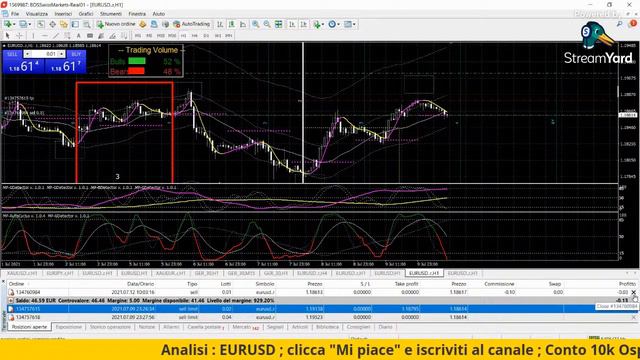Select the M15 timeframe
The image size is (640, 360).
(x=160, y=36)
